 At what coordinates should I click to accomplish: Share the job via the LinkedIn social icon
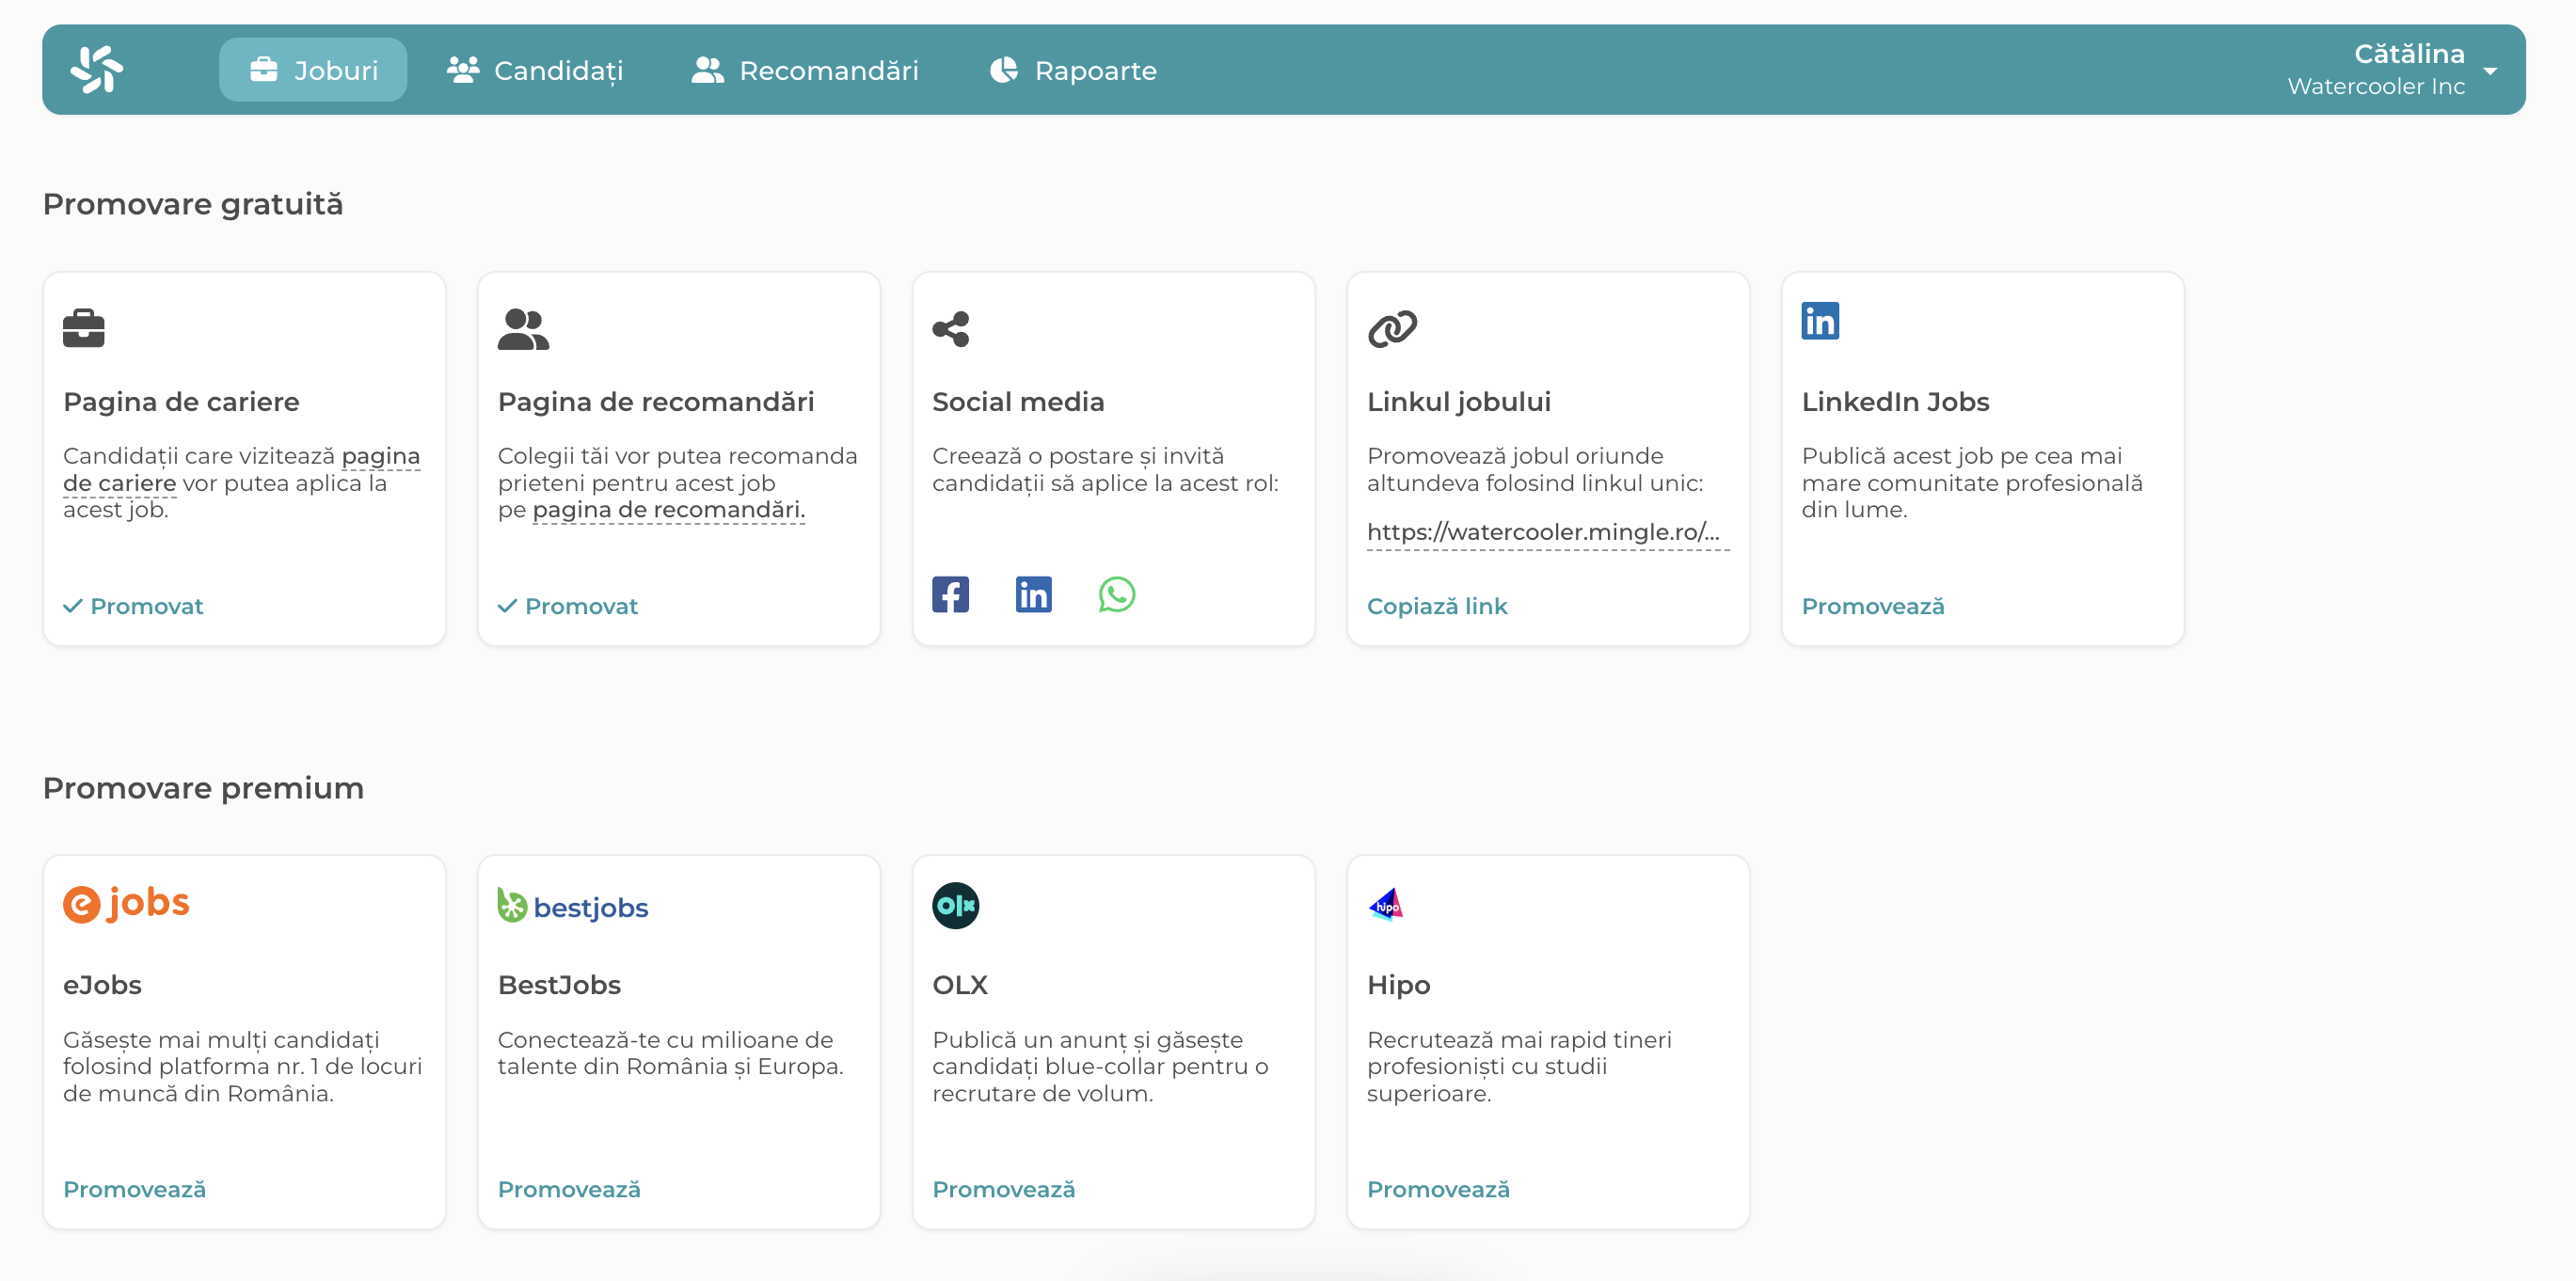click(x=1033, y=594)
